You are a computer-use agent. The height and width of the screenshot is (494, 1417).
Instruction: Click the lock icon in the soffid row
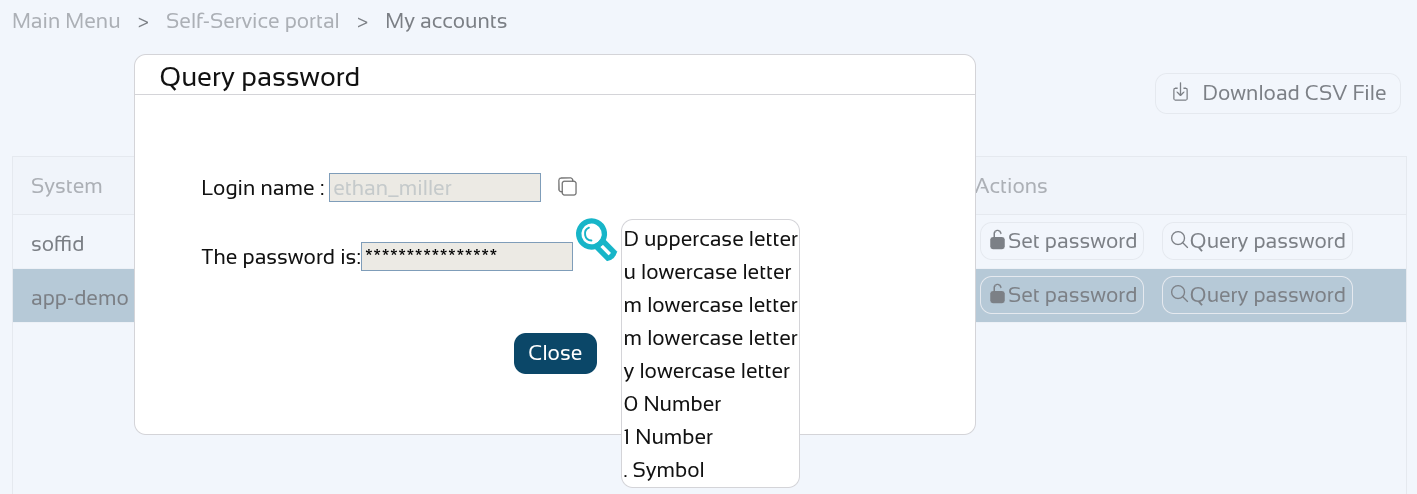(997, 240)
